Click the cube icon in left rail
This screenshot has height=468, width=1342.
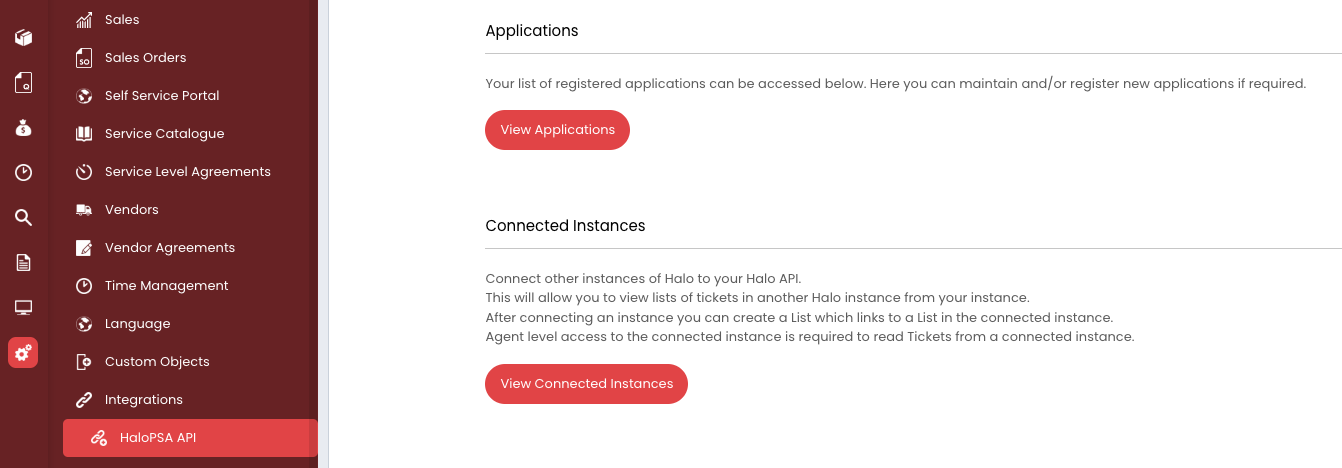click(23, 38)
